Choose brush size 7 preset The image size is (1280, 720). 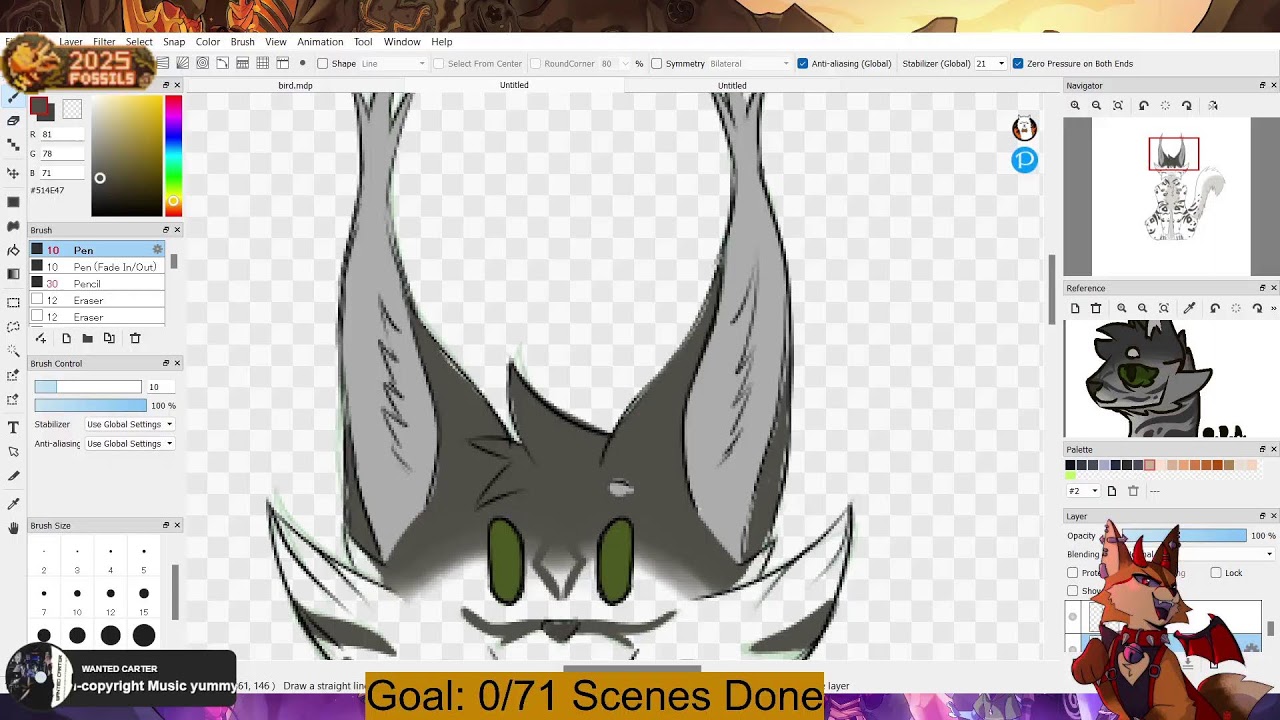click(x=44, y=600)
